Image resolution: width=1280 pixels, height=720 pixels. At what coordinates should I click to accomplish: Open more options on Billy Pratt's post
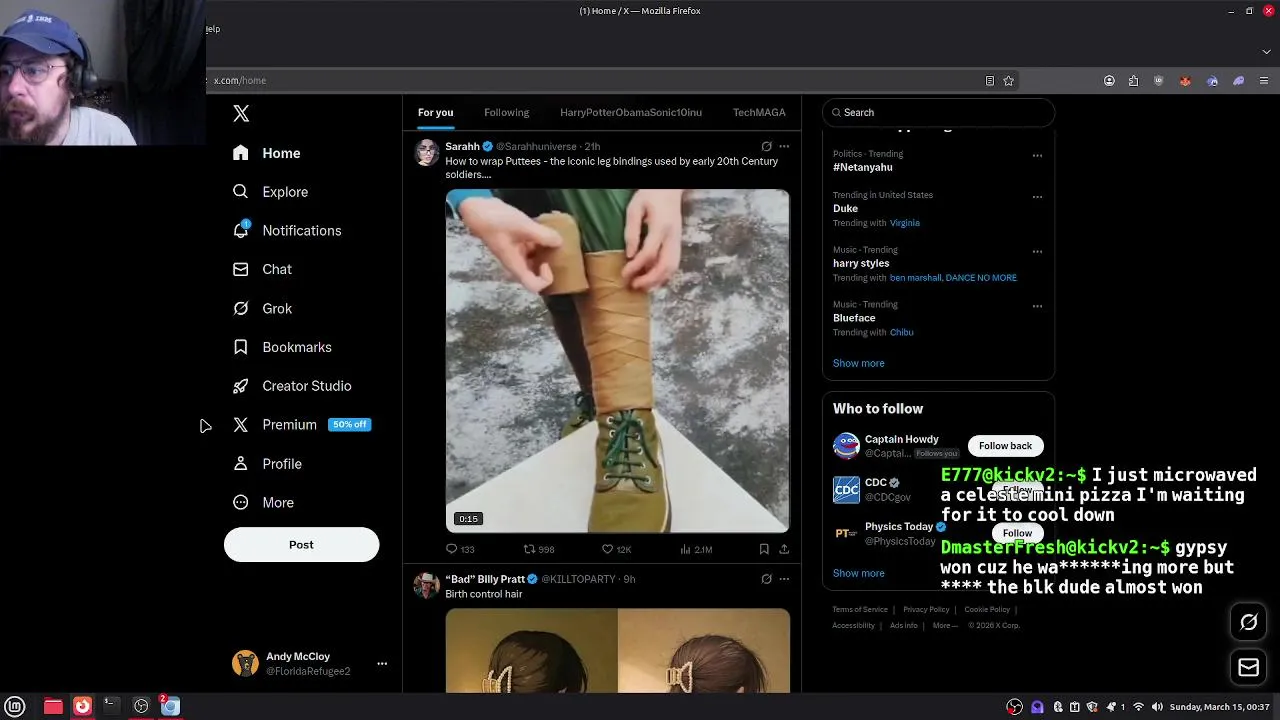[784, 579]
